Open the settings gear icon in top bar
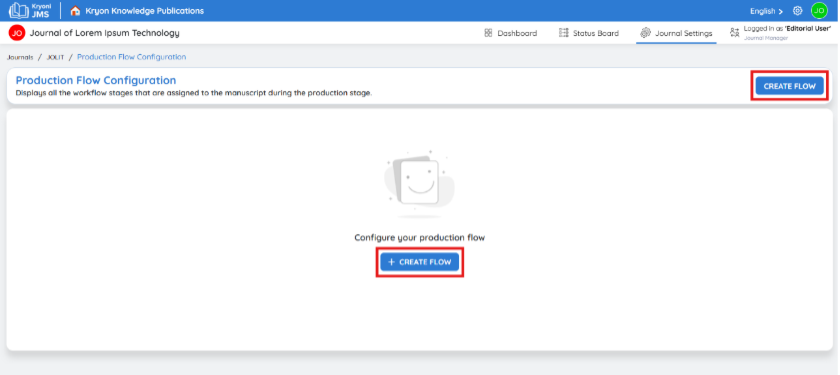The height and width of the screenshot is (375, 840). pos(798,11)
